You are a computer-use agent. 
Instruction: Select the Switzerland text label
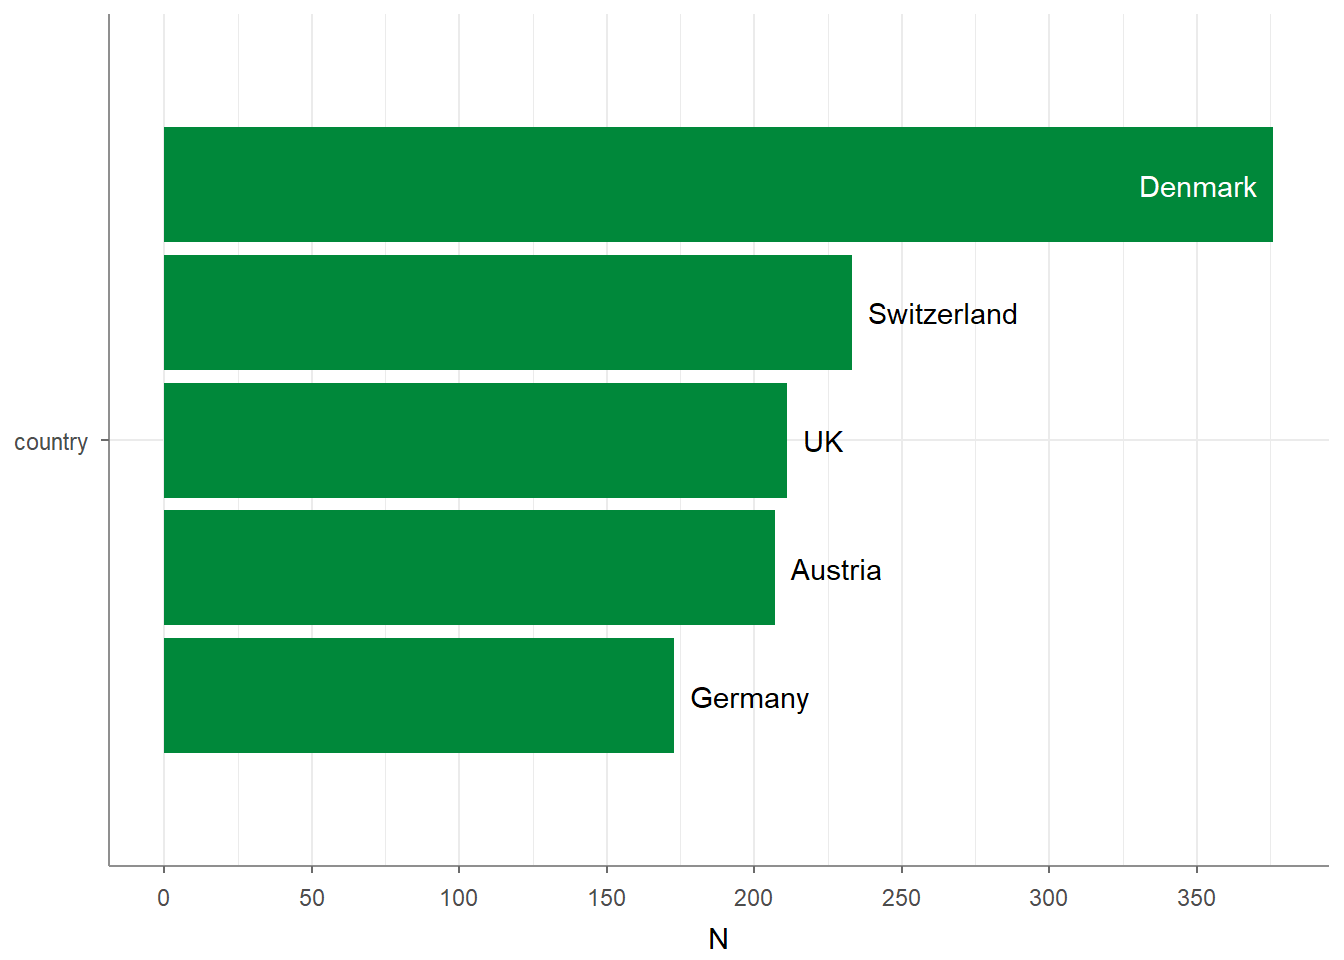(942, 314)
